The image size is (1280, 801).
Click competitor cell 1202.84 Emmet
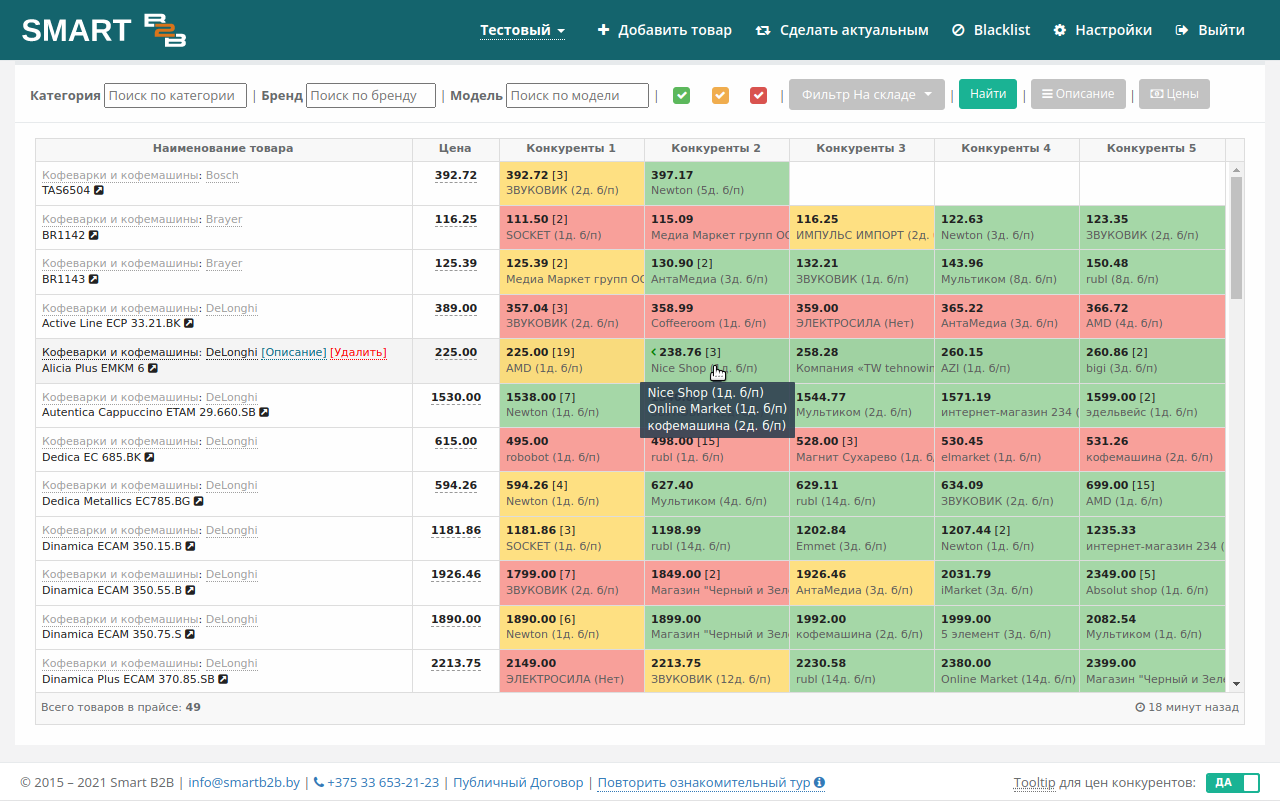(x=862, y=538)
